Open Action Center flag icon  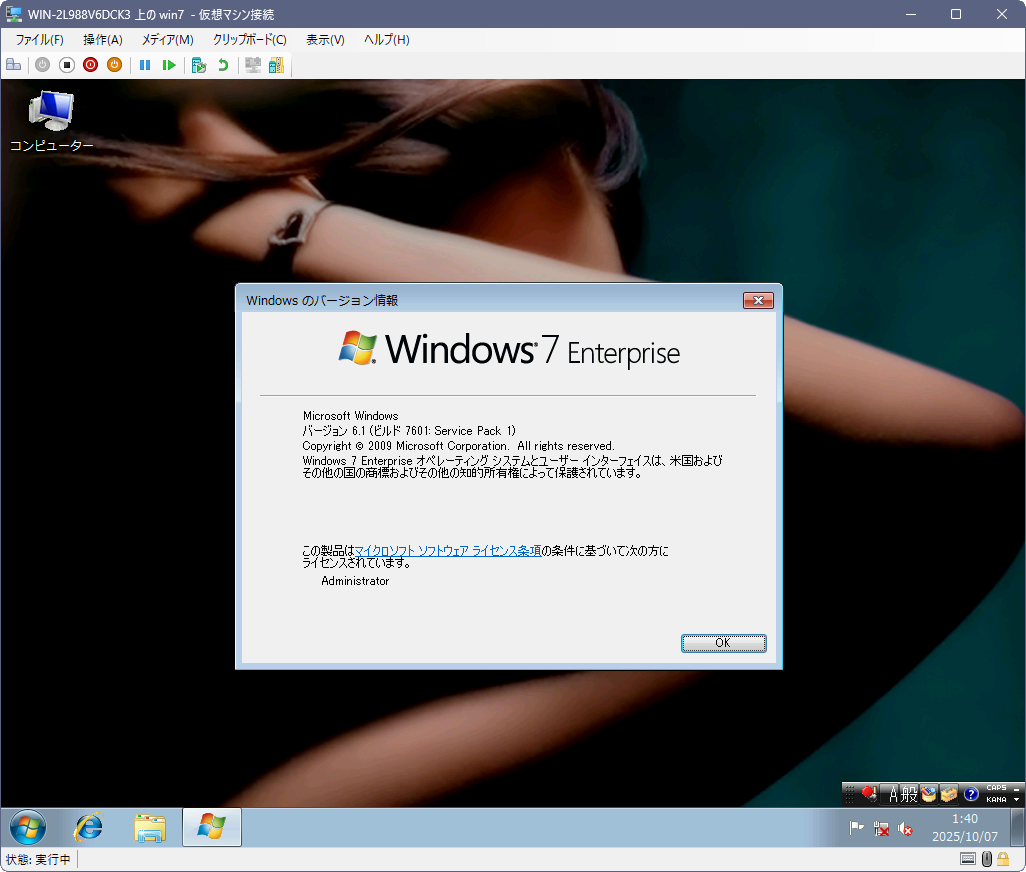(x=857, y=828)
